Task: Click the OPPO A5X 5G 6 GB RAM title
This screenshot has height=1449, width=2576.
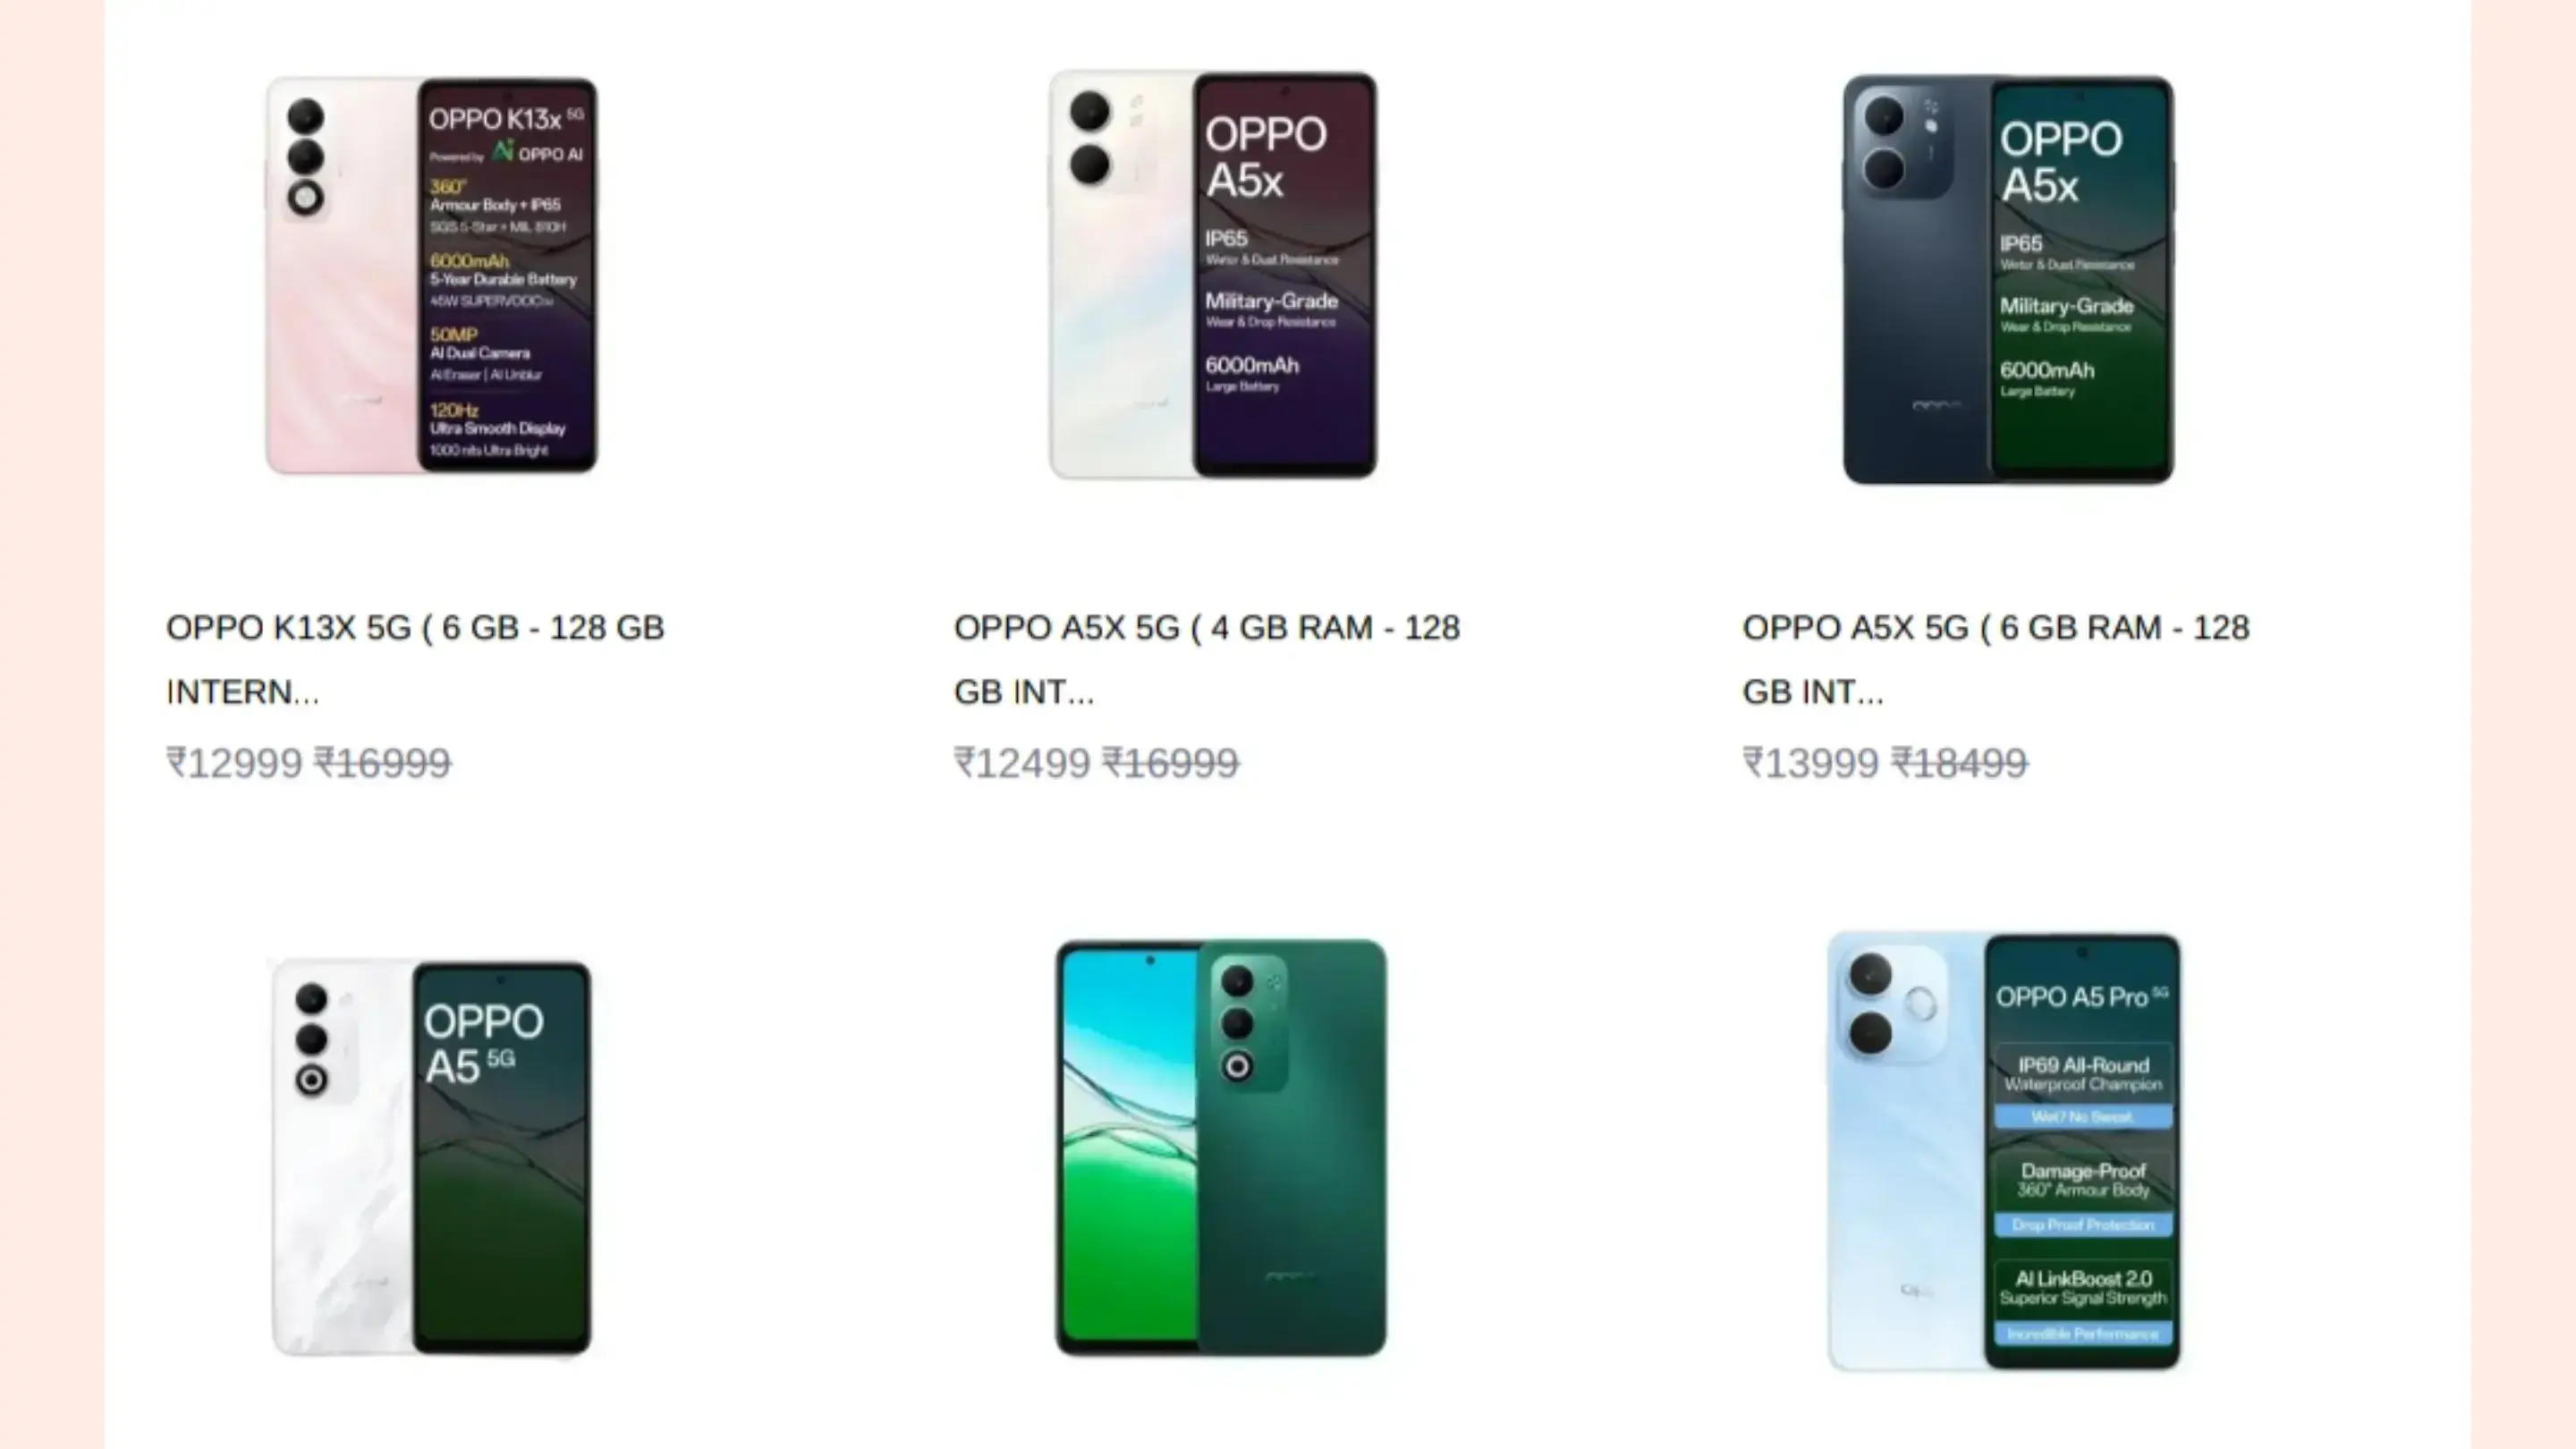Action: click(x=1996, y=659)
